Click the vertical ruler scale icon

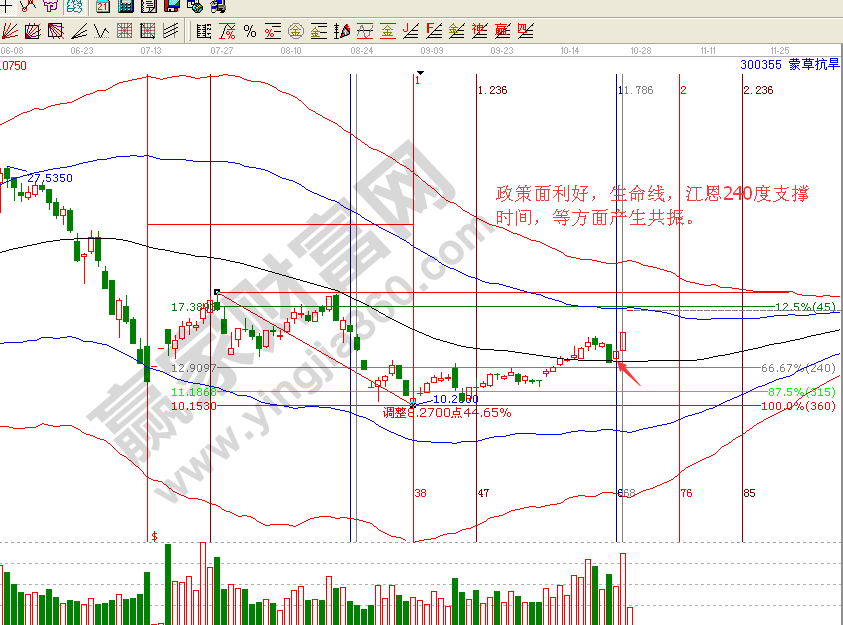click(203, 31)
